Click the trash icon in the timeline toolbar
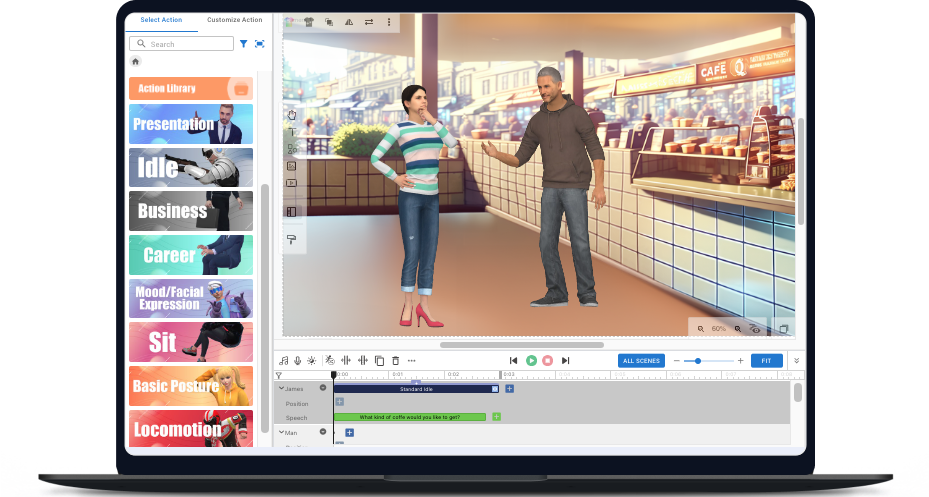This screenshot has height=497, width=929. (395, 360)
